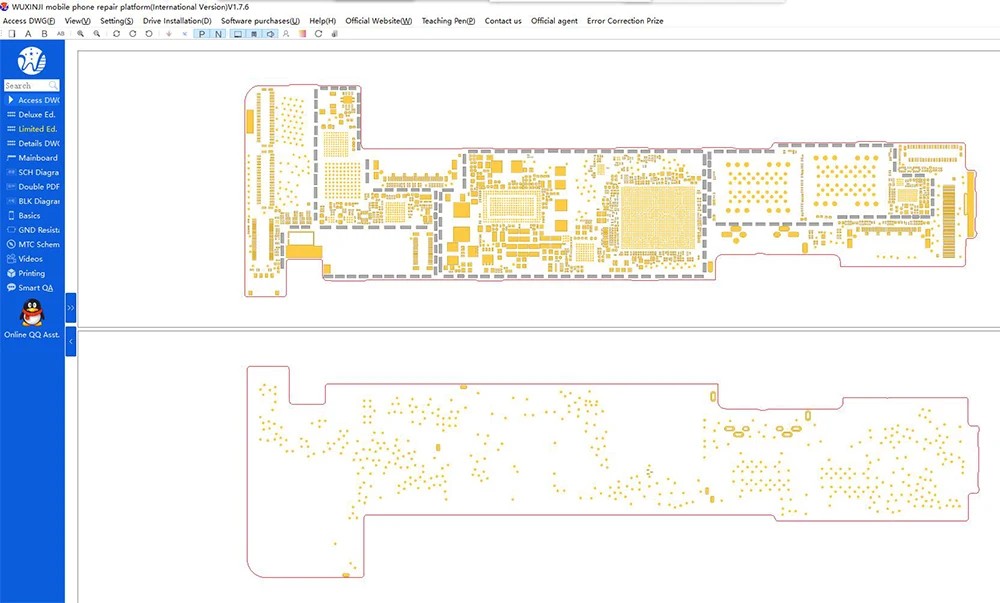1000x603 pixels.
Task: Click the small 'AB' toolbar icon
Action: [61, 34]
